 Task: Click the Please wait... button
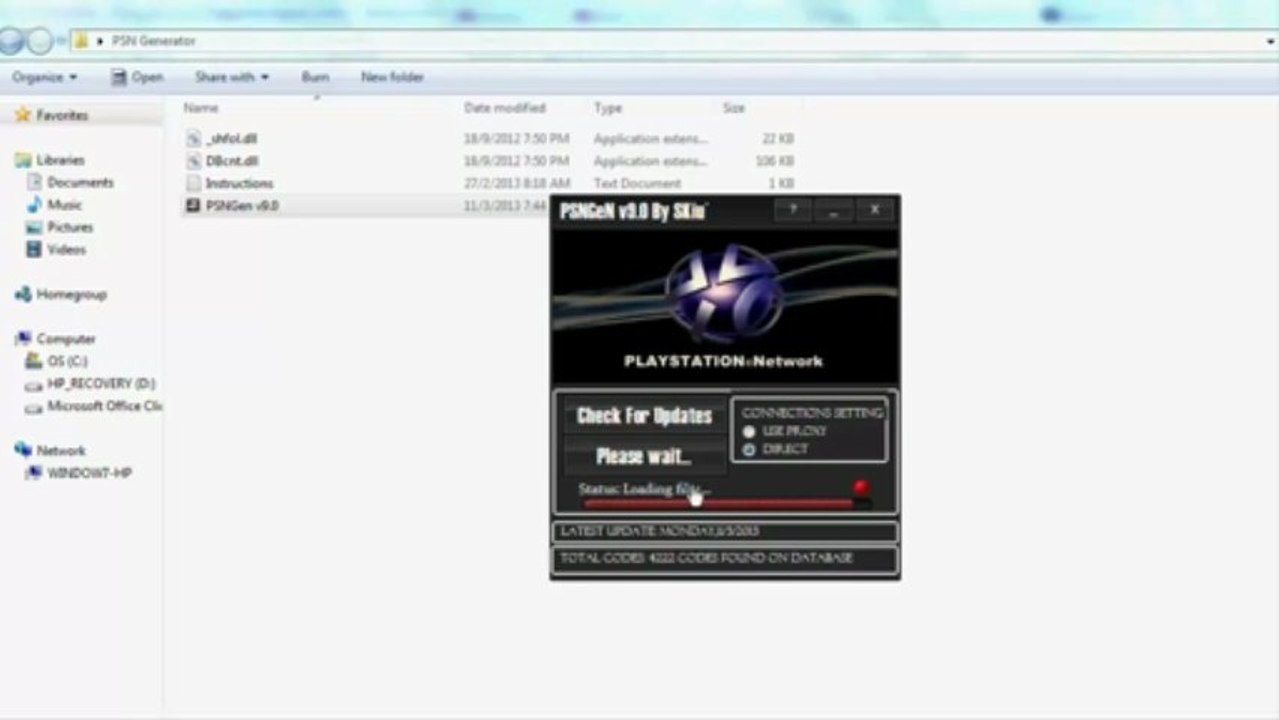tap(645, 456)
